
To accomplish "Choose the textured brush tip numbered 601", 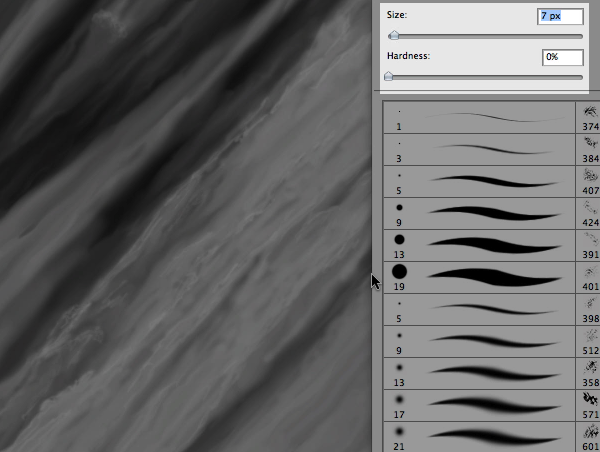I will coord(588,437).
